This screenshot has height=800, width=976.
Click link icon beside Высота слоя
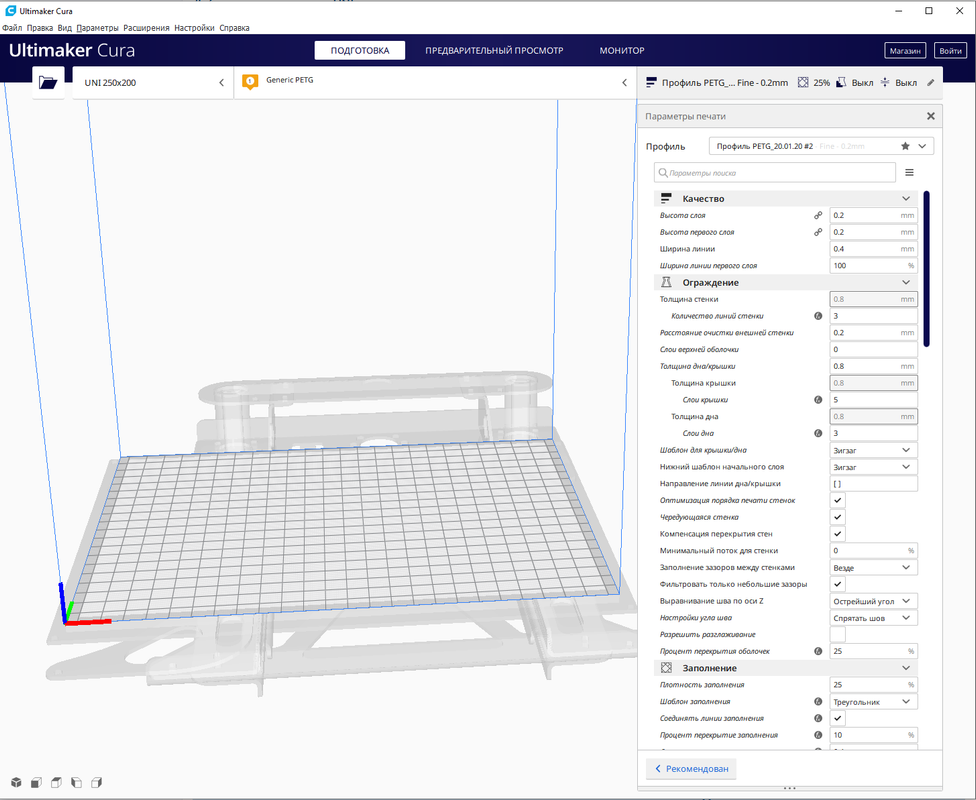[818, 215]
